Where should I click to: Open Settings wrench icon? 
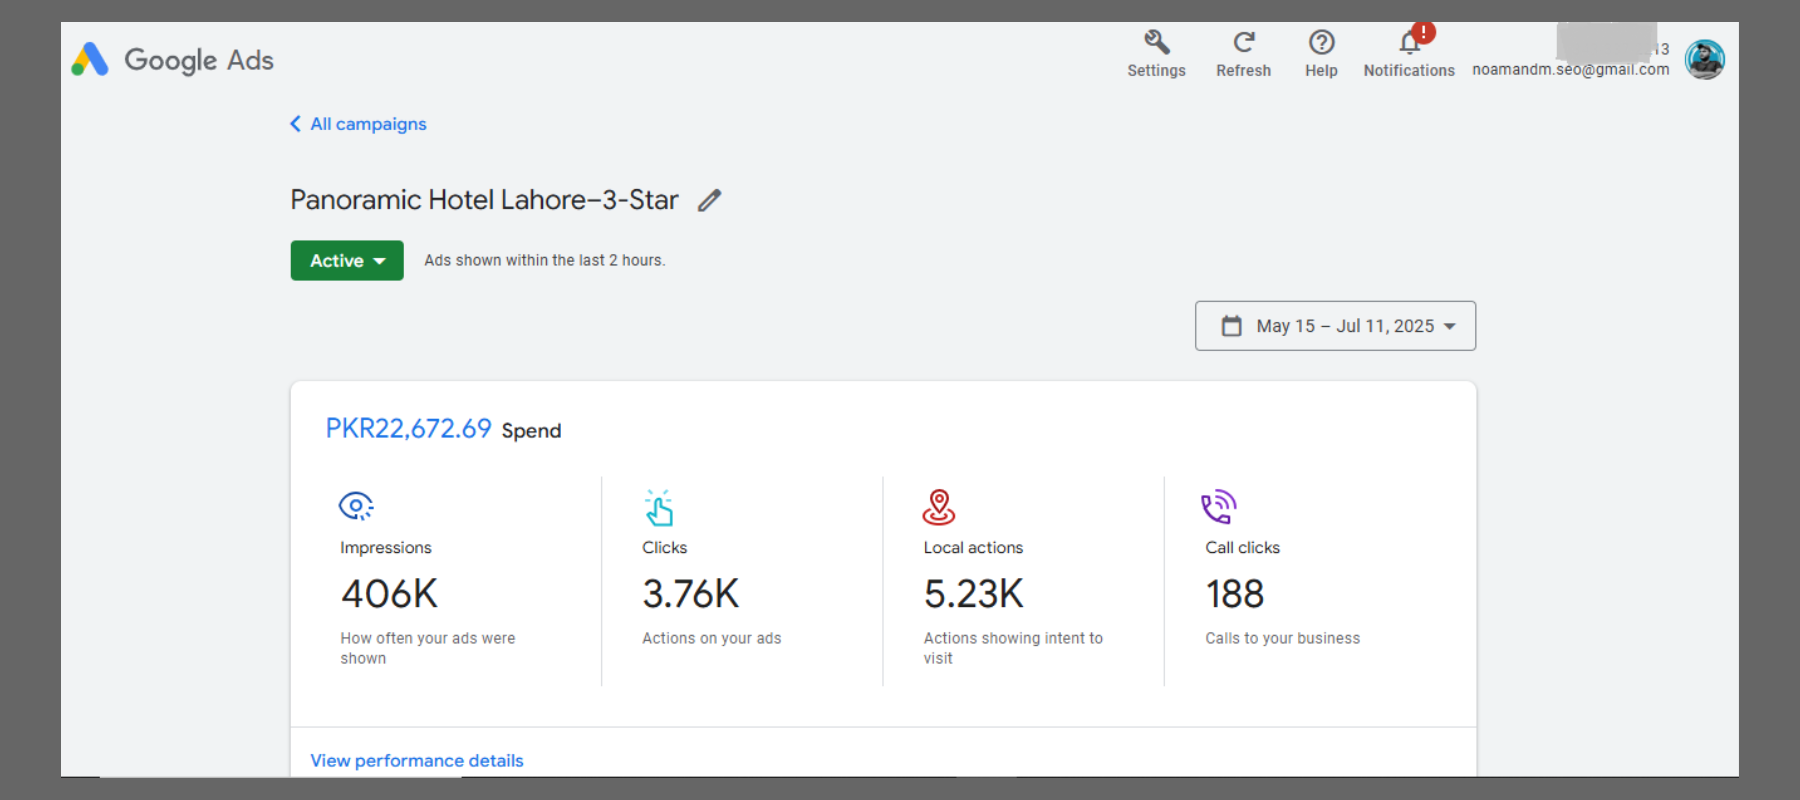click(x=1156, y=42)
